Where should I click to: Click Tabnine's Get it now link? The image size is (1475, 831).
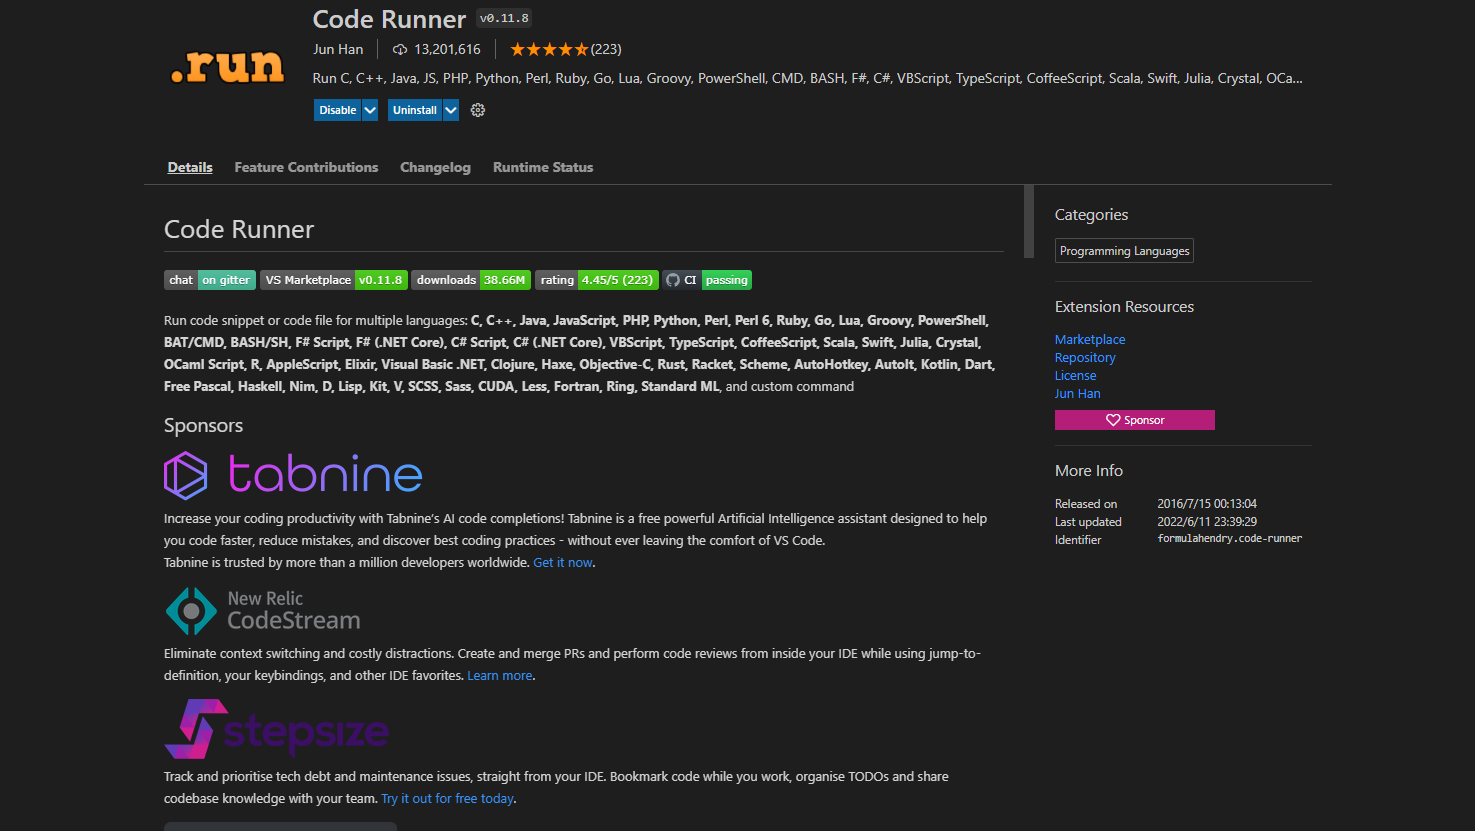point(563,563)
